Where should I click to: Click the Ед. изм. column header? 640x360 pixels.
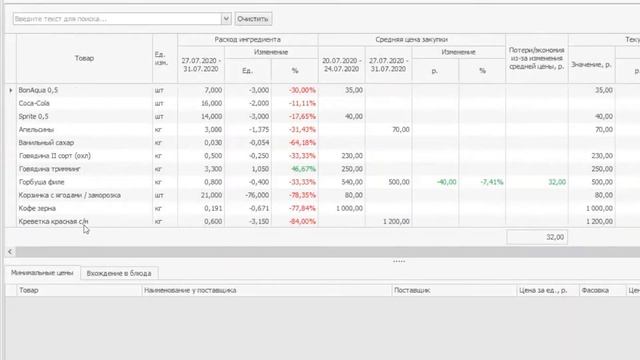[x=164, y=58]
